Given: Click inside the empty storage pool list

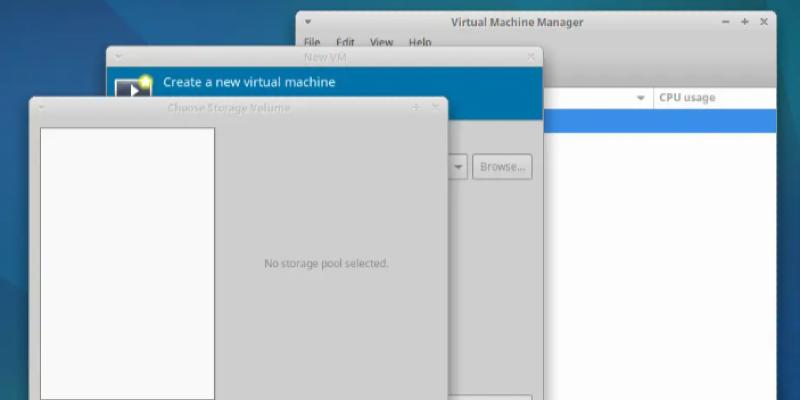Looking at the screenshot, I should point(128,263).
